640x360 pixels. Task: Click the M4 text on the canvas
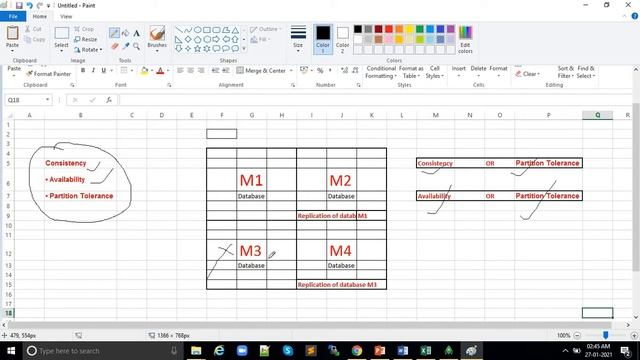tap(340, 251)
